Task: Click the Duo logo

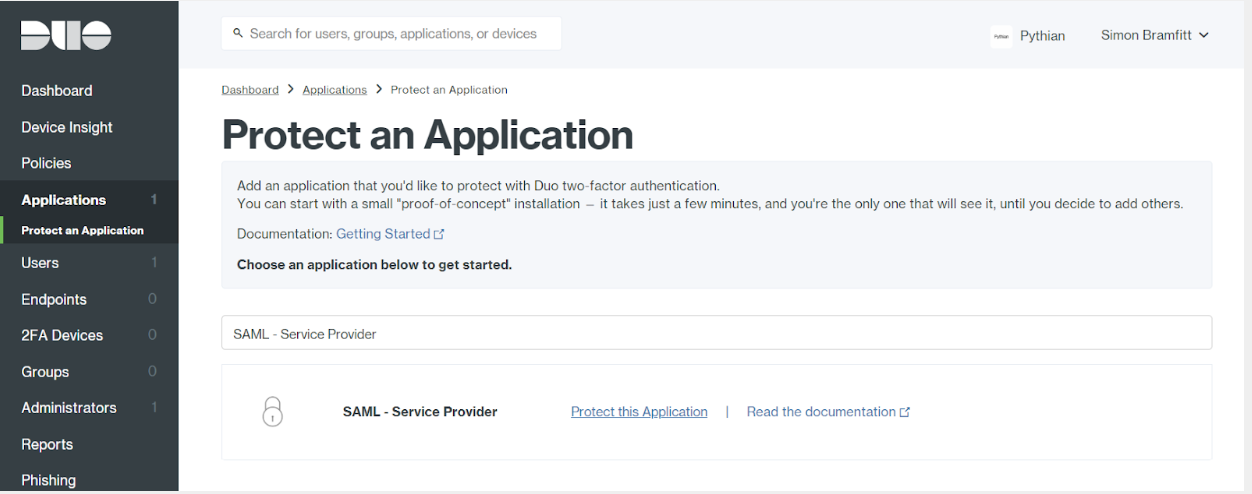Action: click(x=65, y=35)
